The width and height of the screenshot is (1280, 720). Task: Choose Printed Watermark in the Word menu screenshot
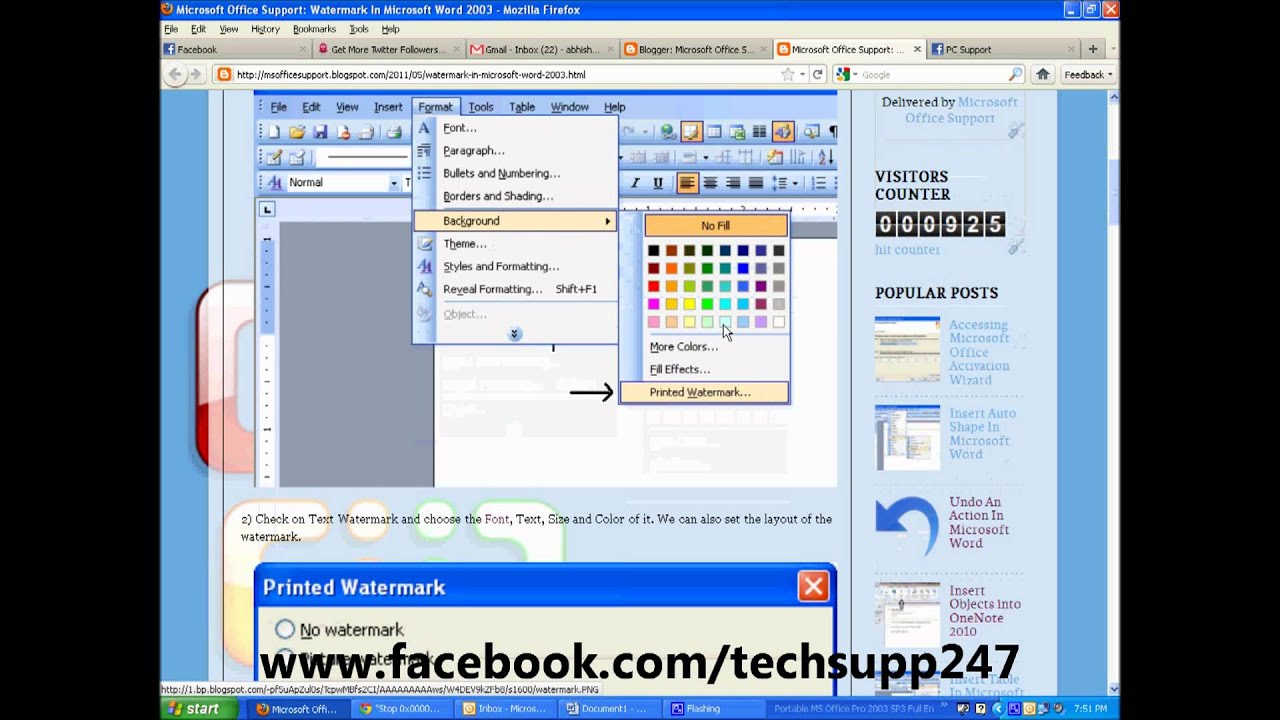704,392
